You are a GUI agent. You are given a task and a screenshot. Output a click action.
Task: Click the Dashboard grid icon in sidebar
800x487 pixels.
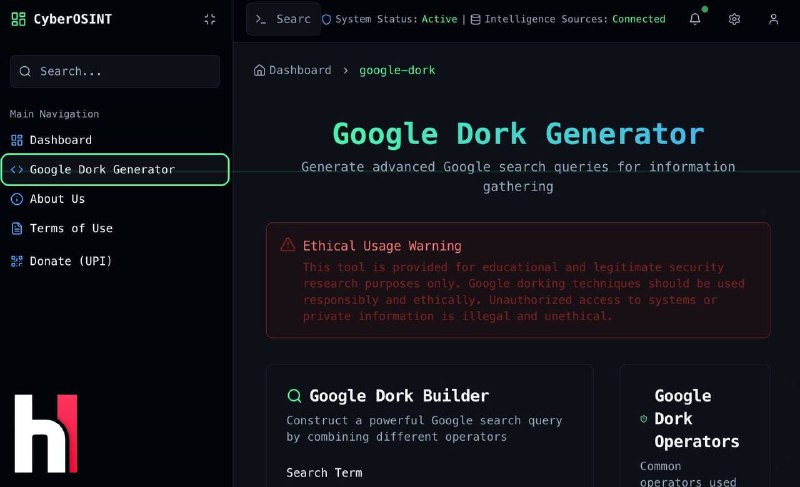17,140
